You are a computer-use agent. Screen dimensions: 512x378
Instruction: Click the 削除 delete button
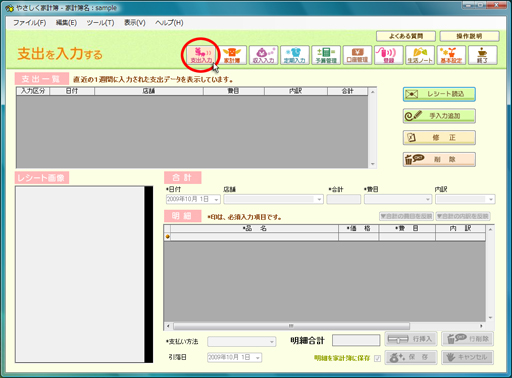point(439,159)
